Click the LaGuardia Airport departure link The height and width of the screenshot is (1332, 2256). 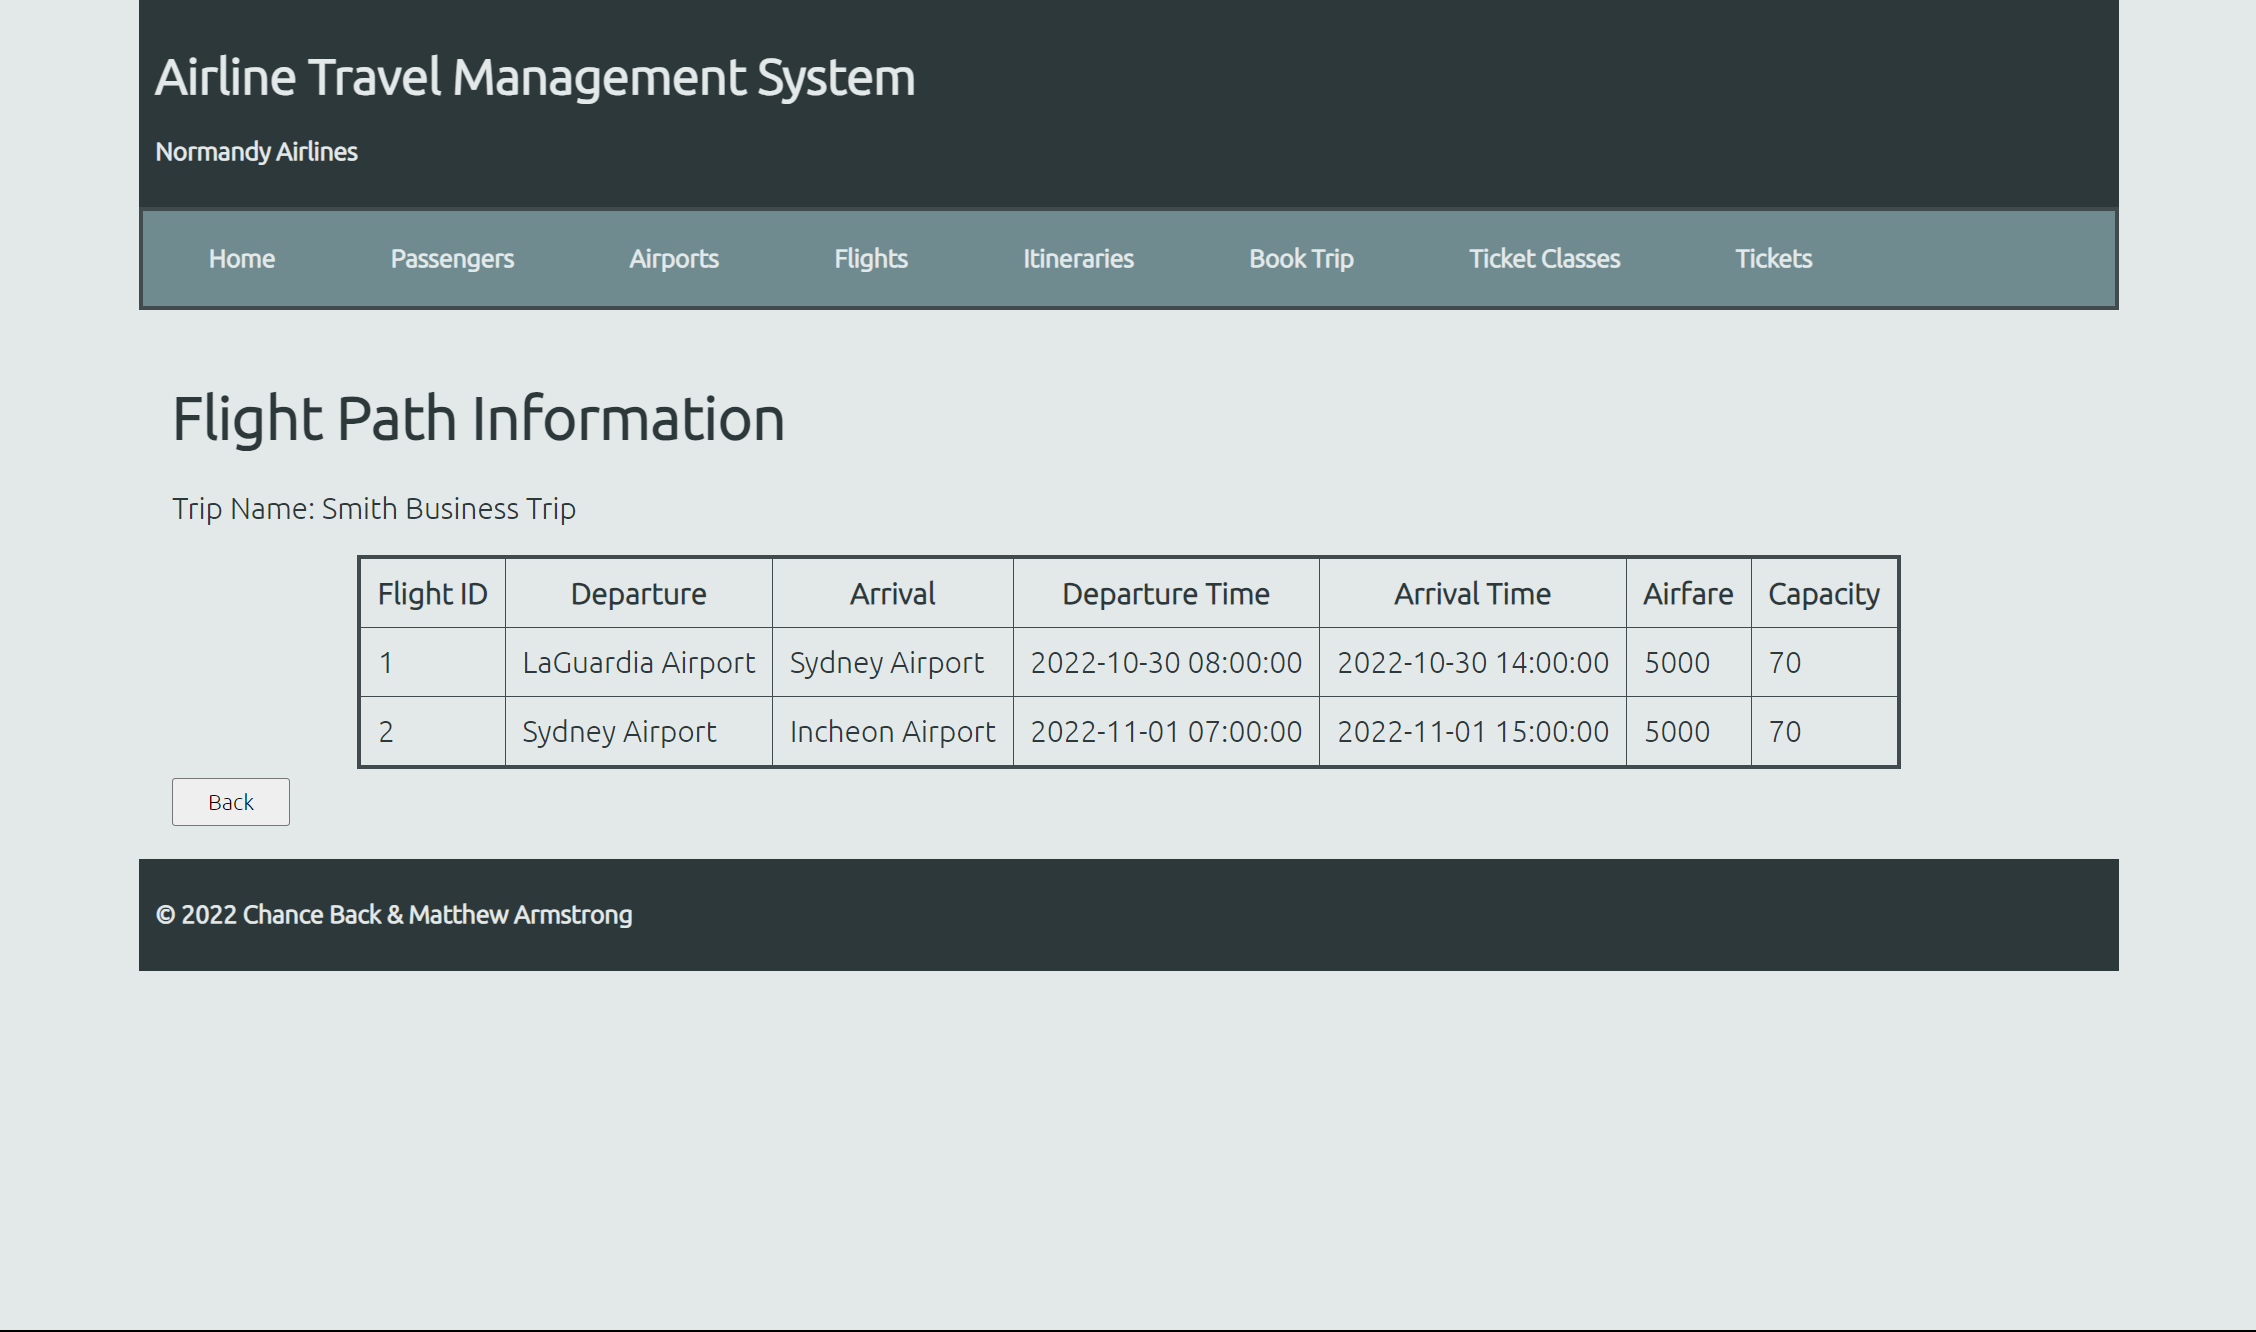point(637,661)
